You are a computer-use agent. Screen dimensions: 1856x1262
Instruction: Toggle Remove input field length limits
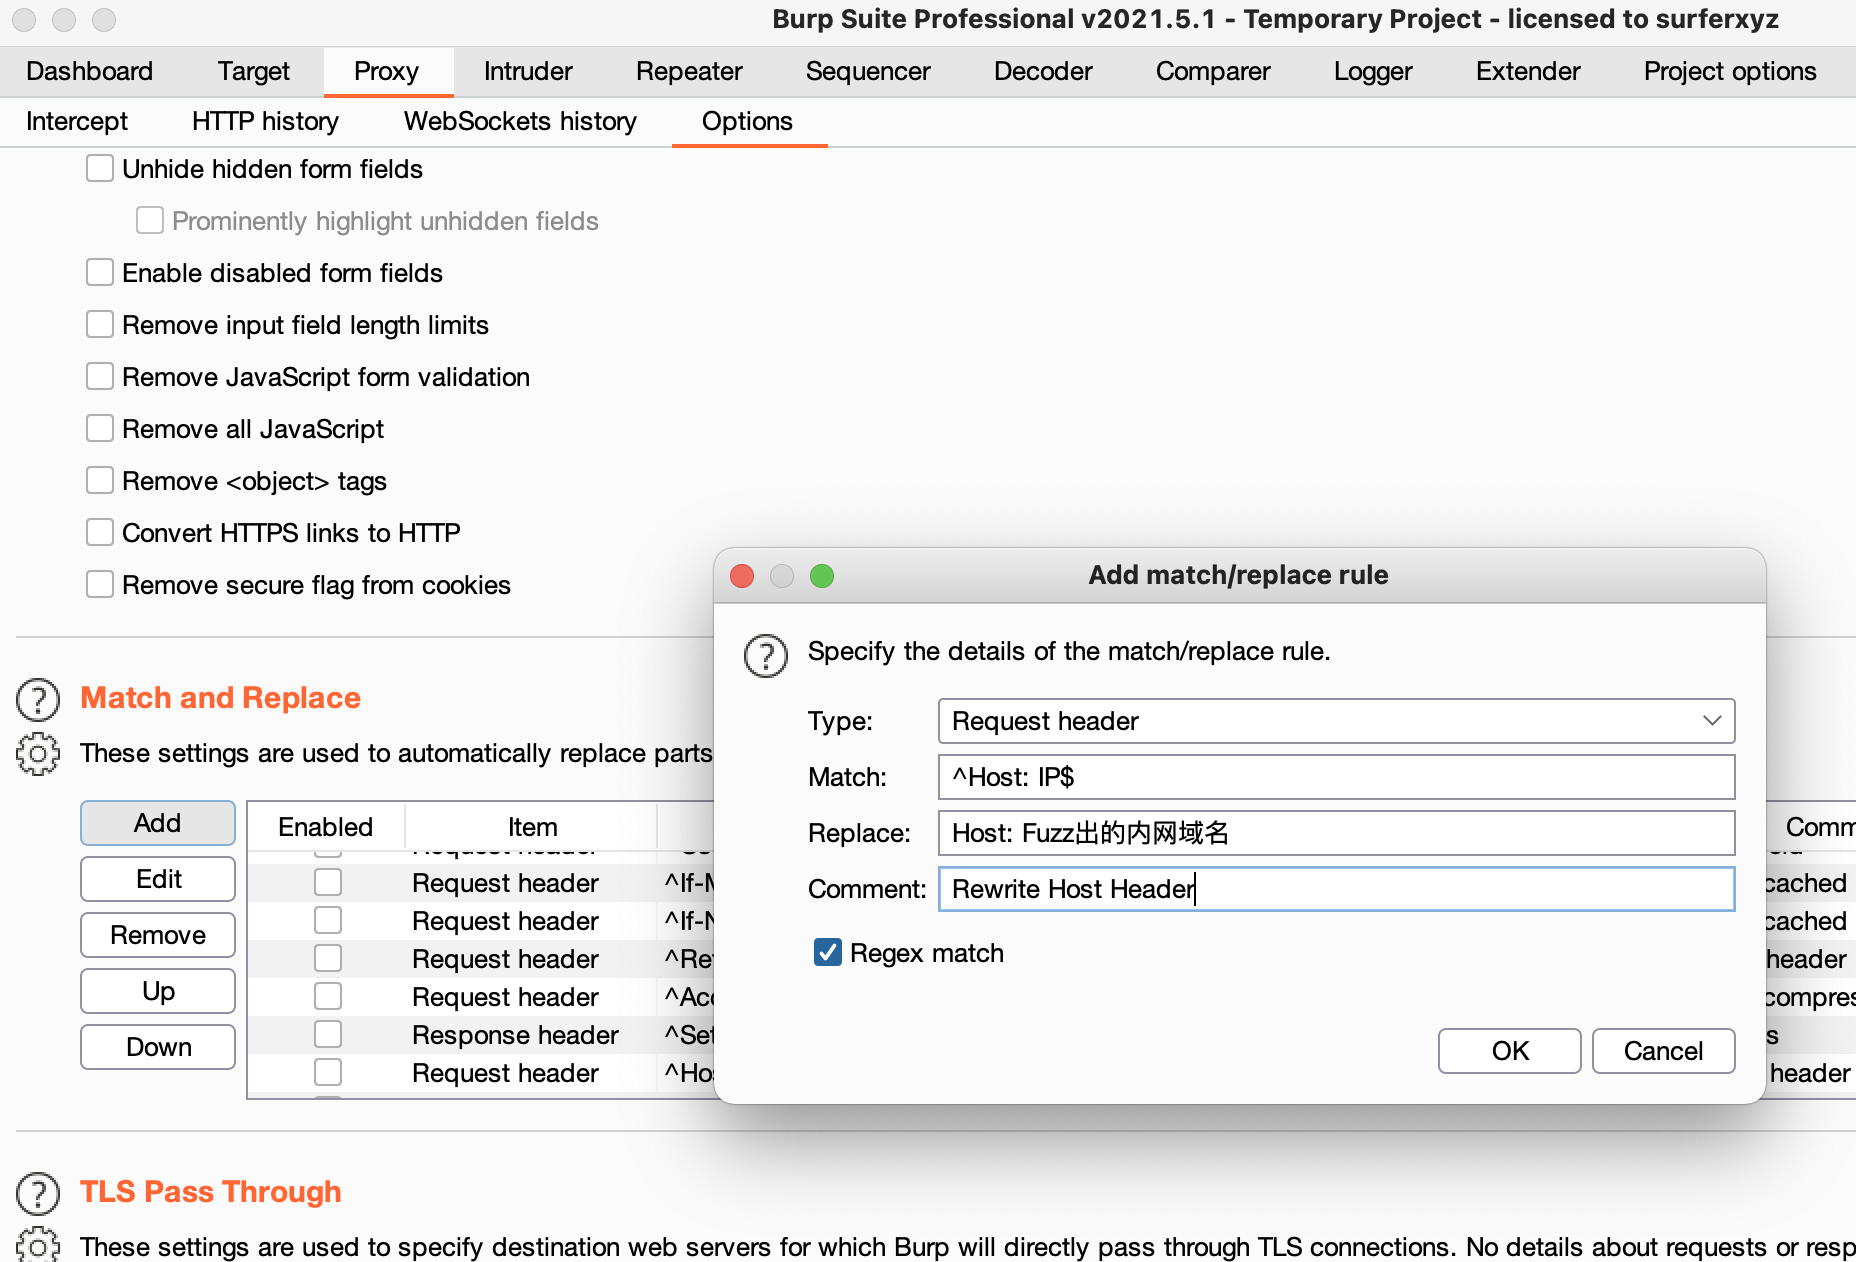pos(100,324)
